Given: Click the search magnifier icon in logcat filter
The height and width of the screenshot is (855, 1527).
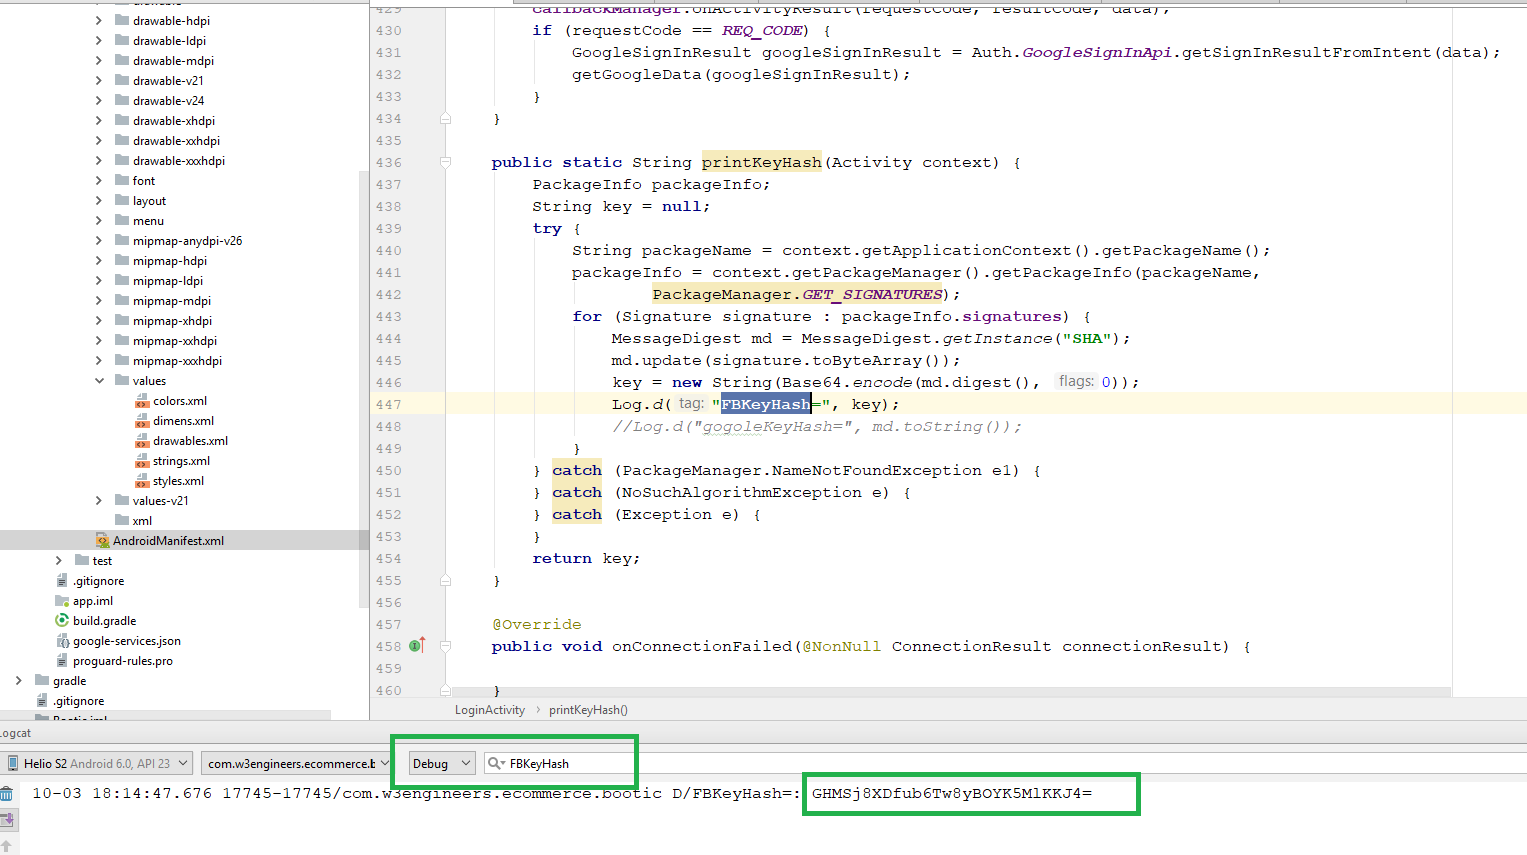Looking at the screenshot, I should click(x=495, y=764).
